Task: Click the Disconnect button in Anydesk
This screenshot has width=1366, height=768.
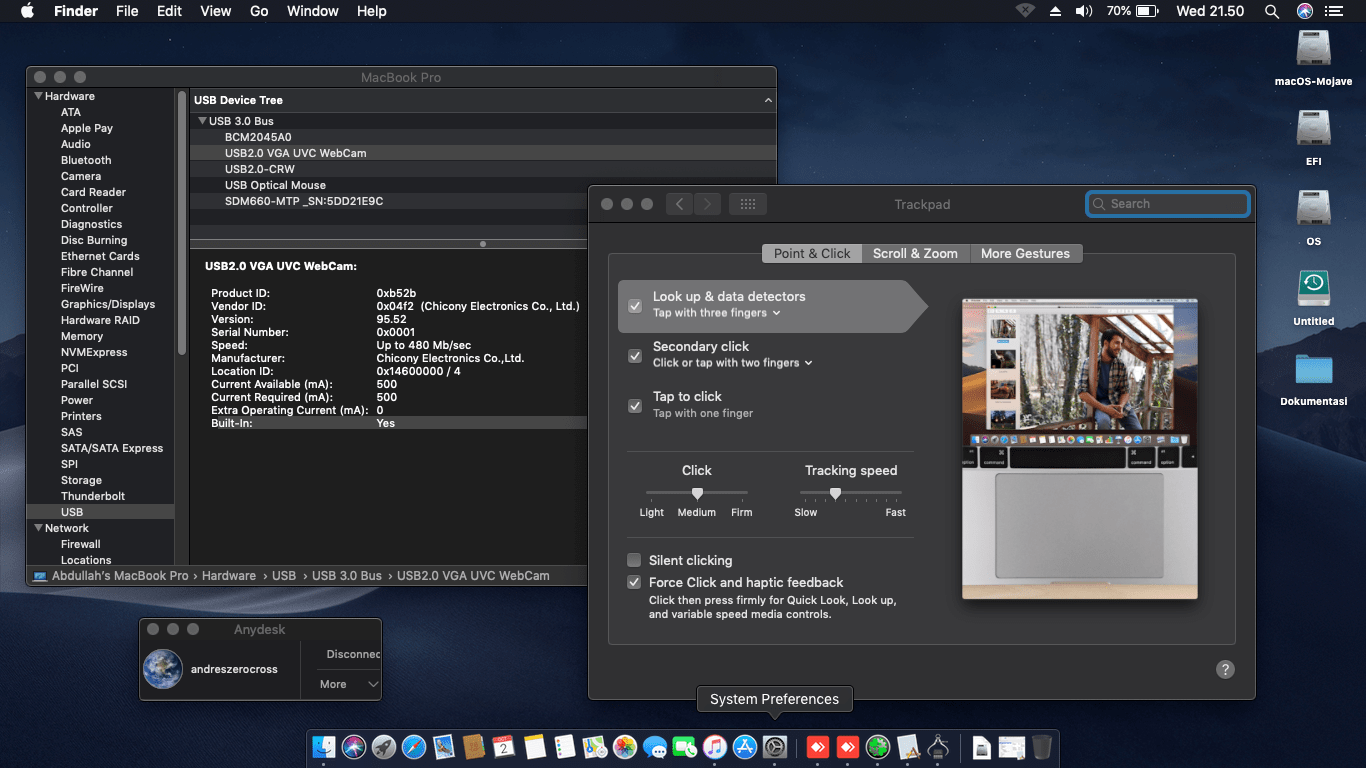Action: point(352,654)
